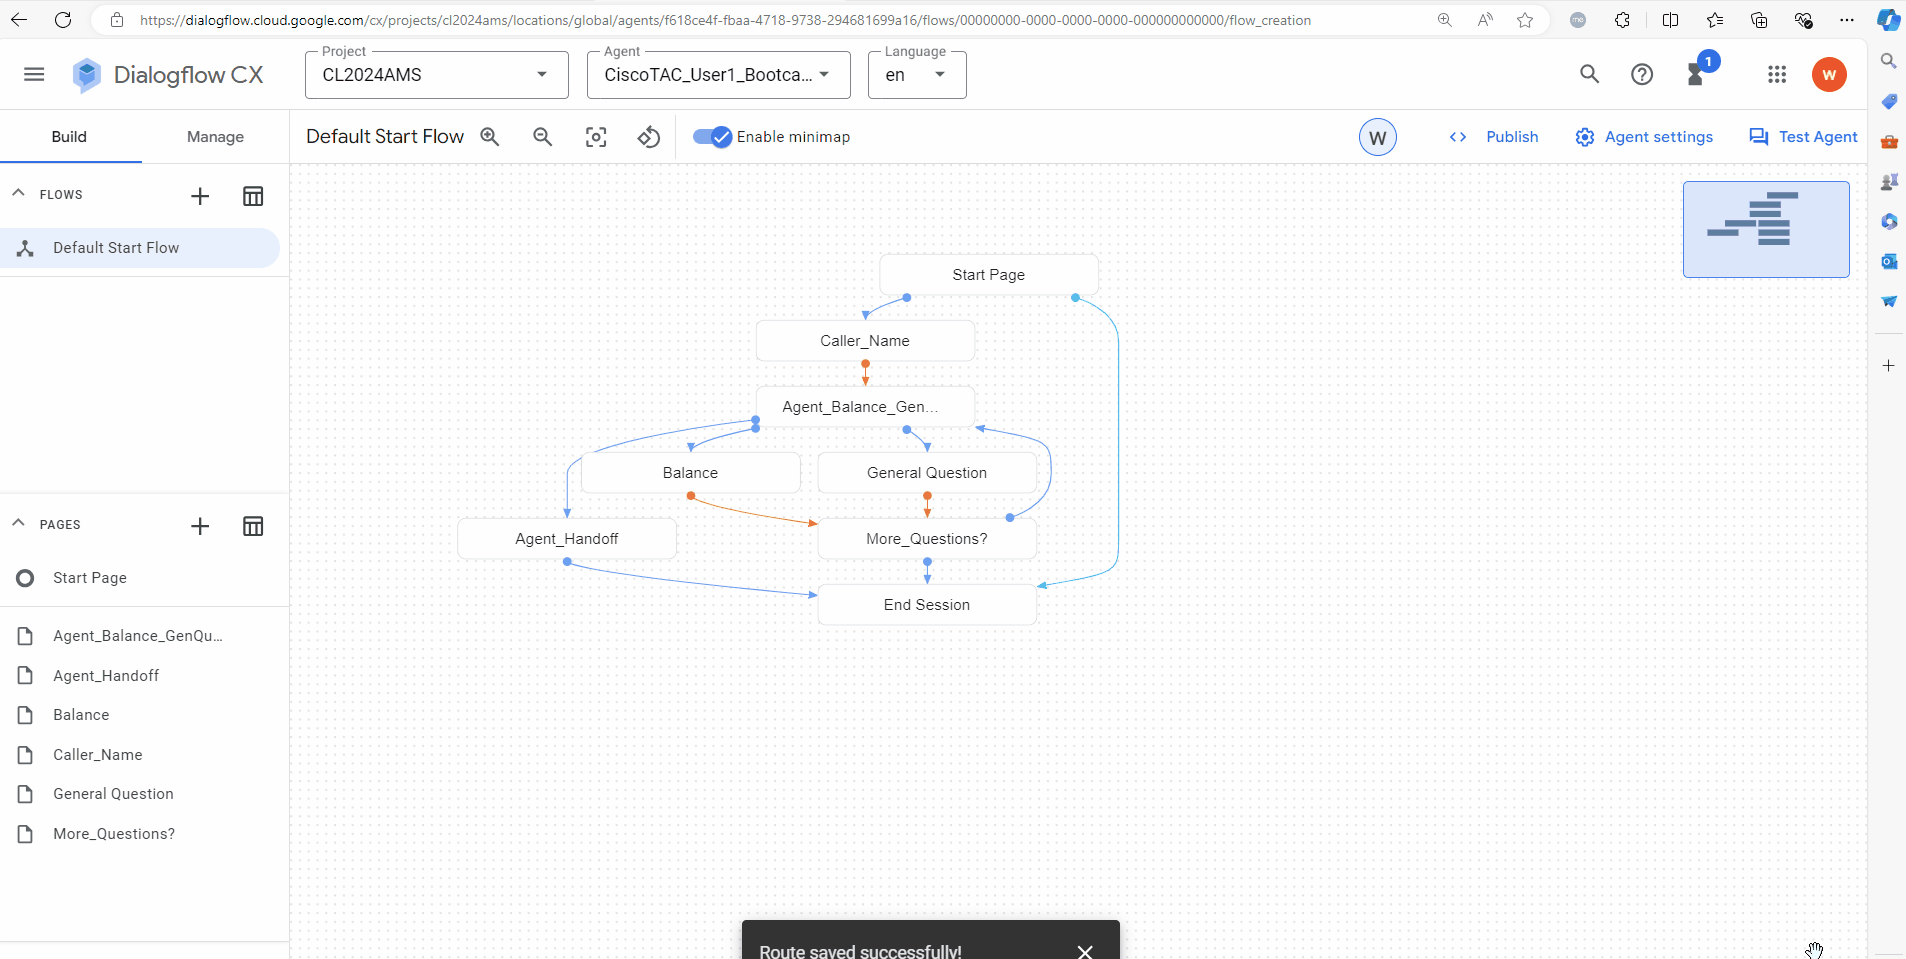Open the Outlook icon in Edge sidebar

pyautogui.click(x=1889, y=261)
